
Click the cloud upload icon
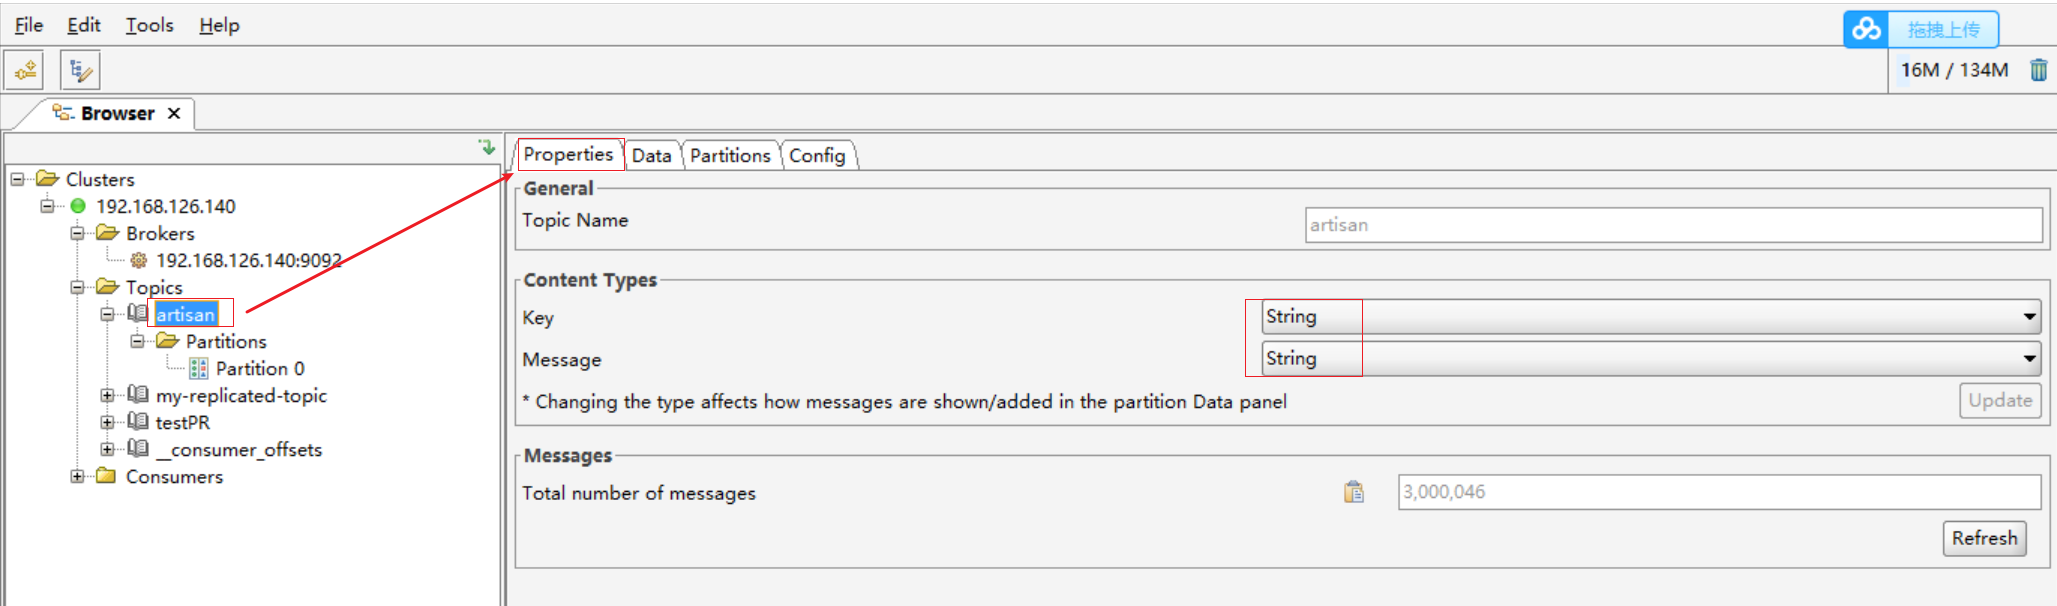coord(1866,29)
